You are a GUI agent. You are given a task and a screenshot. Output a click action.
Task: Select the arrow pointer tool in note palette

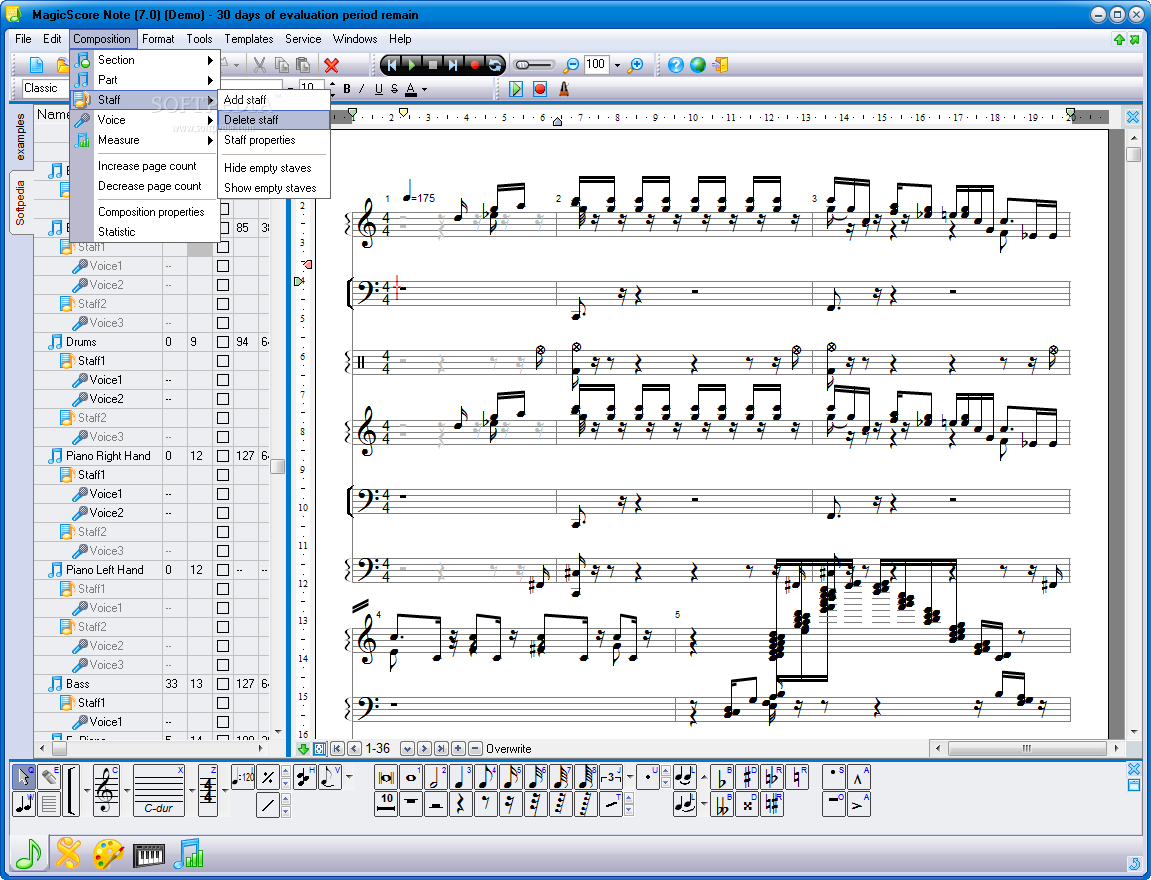pyautogui.click(x=23, y=777)
